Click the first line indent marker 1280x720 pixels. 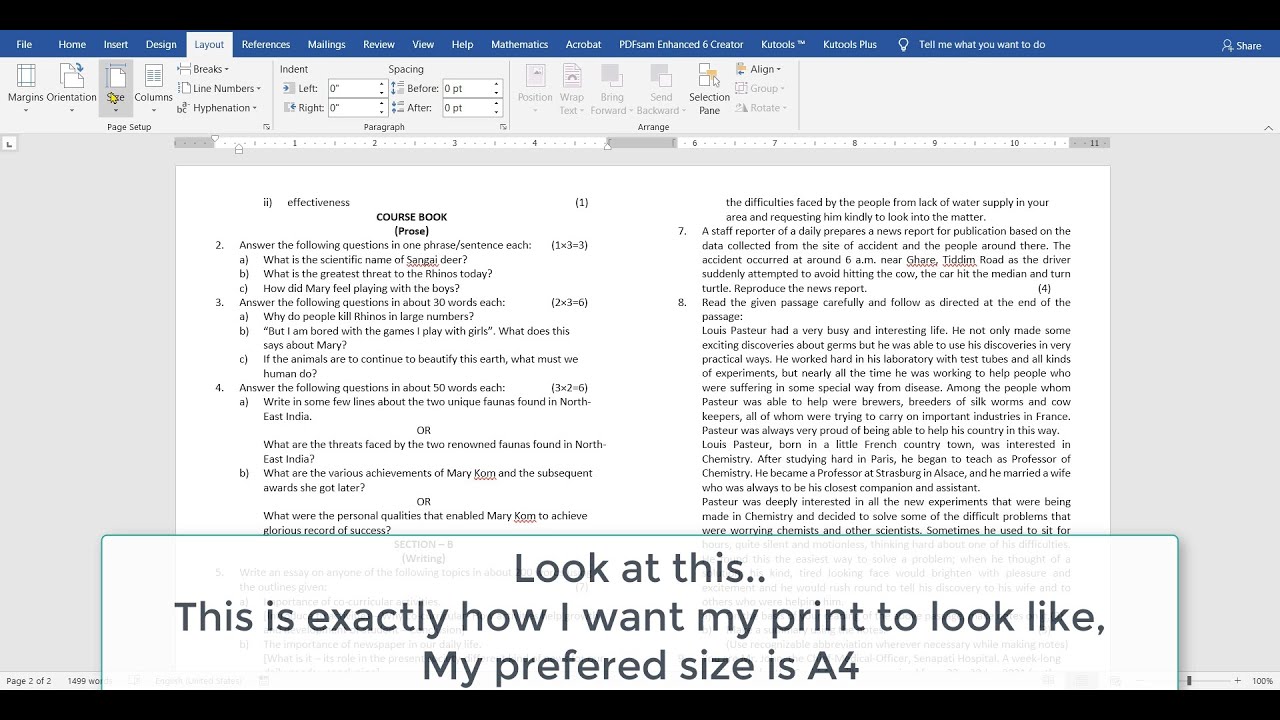pos(215,139)
